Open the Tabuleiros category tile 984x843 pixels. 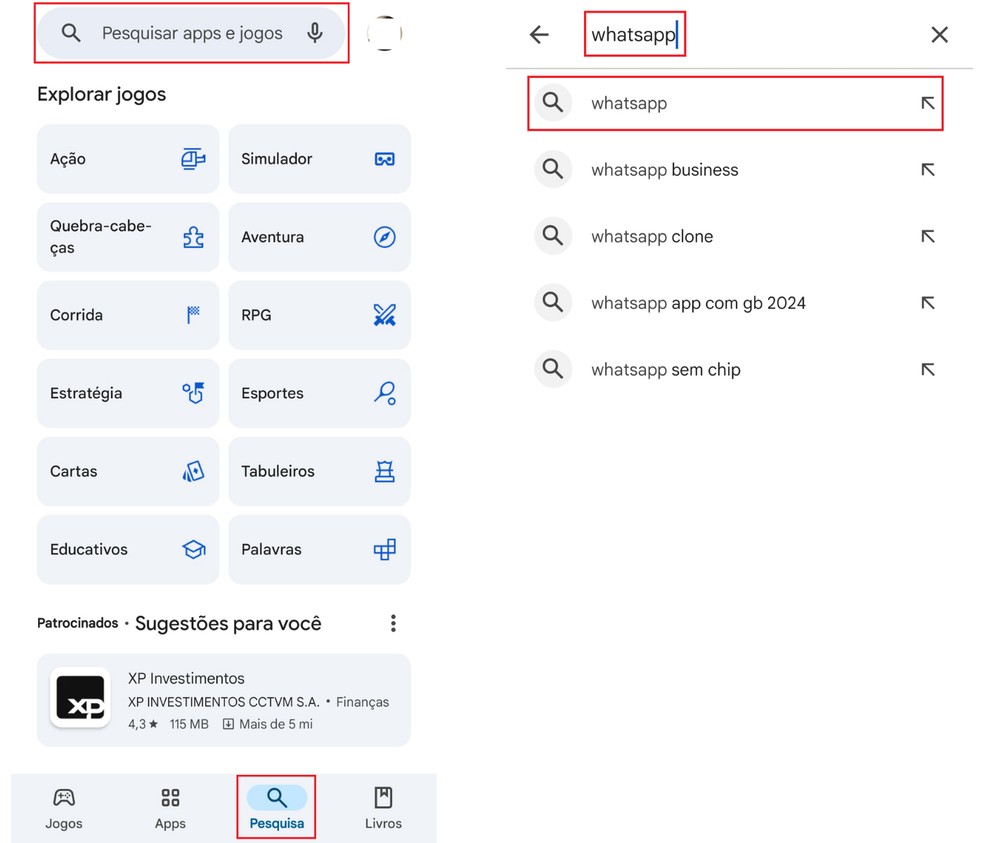pos(319,471)
